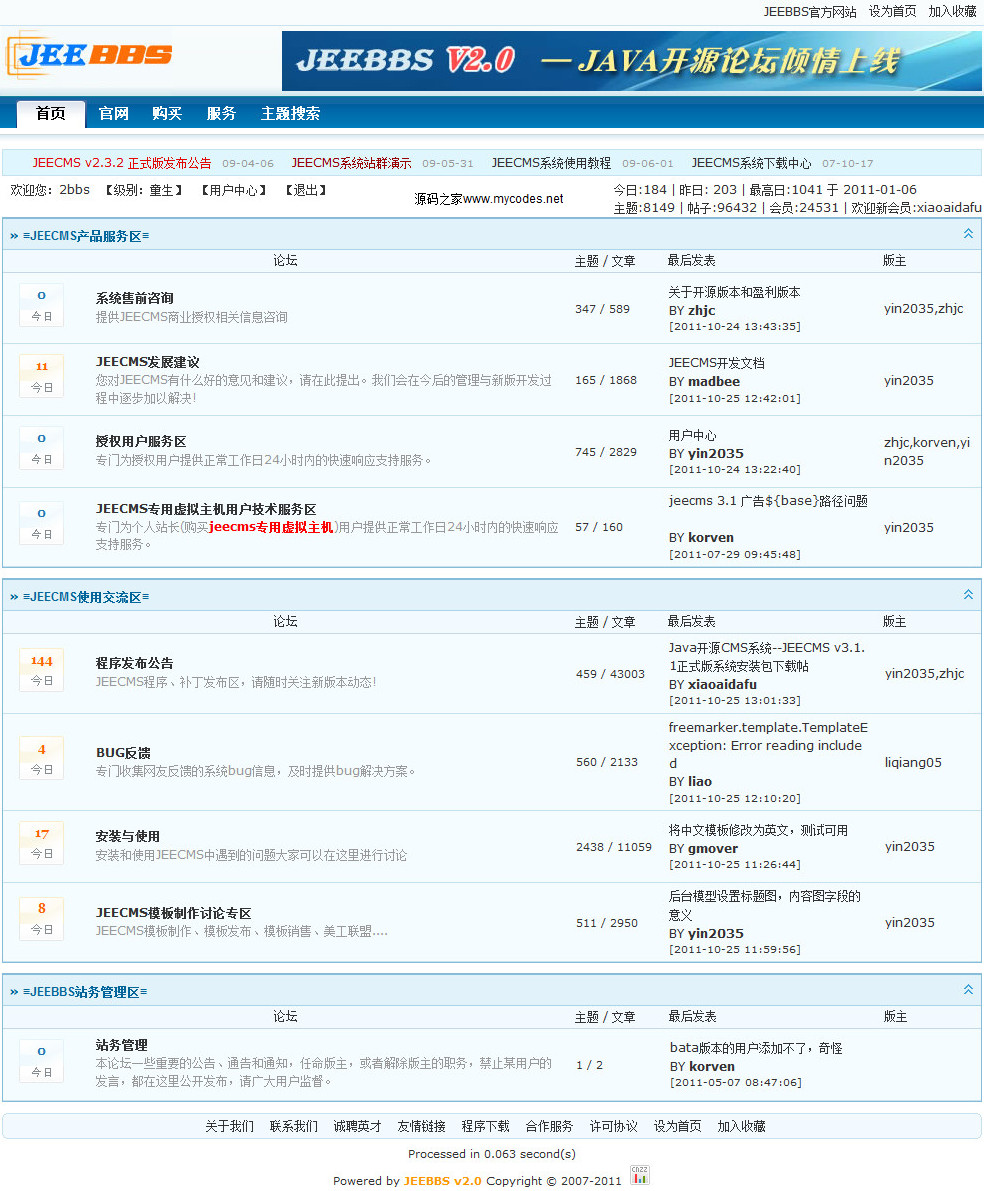View profile of poster gmover
Screen dimensions: 984x1191
tap(713, 848)
